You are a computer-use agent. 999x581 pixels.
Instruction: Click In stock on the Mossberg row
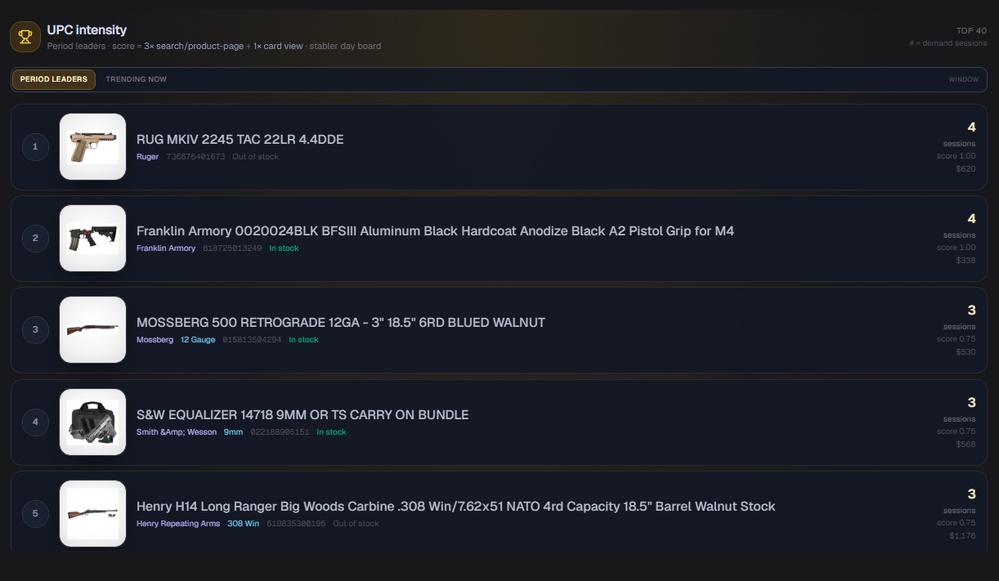(x=303, y=340)
